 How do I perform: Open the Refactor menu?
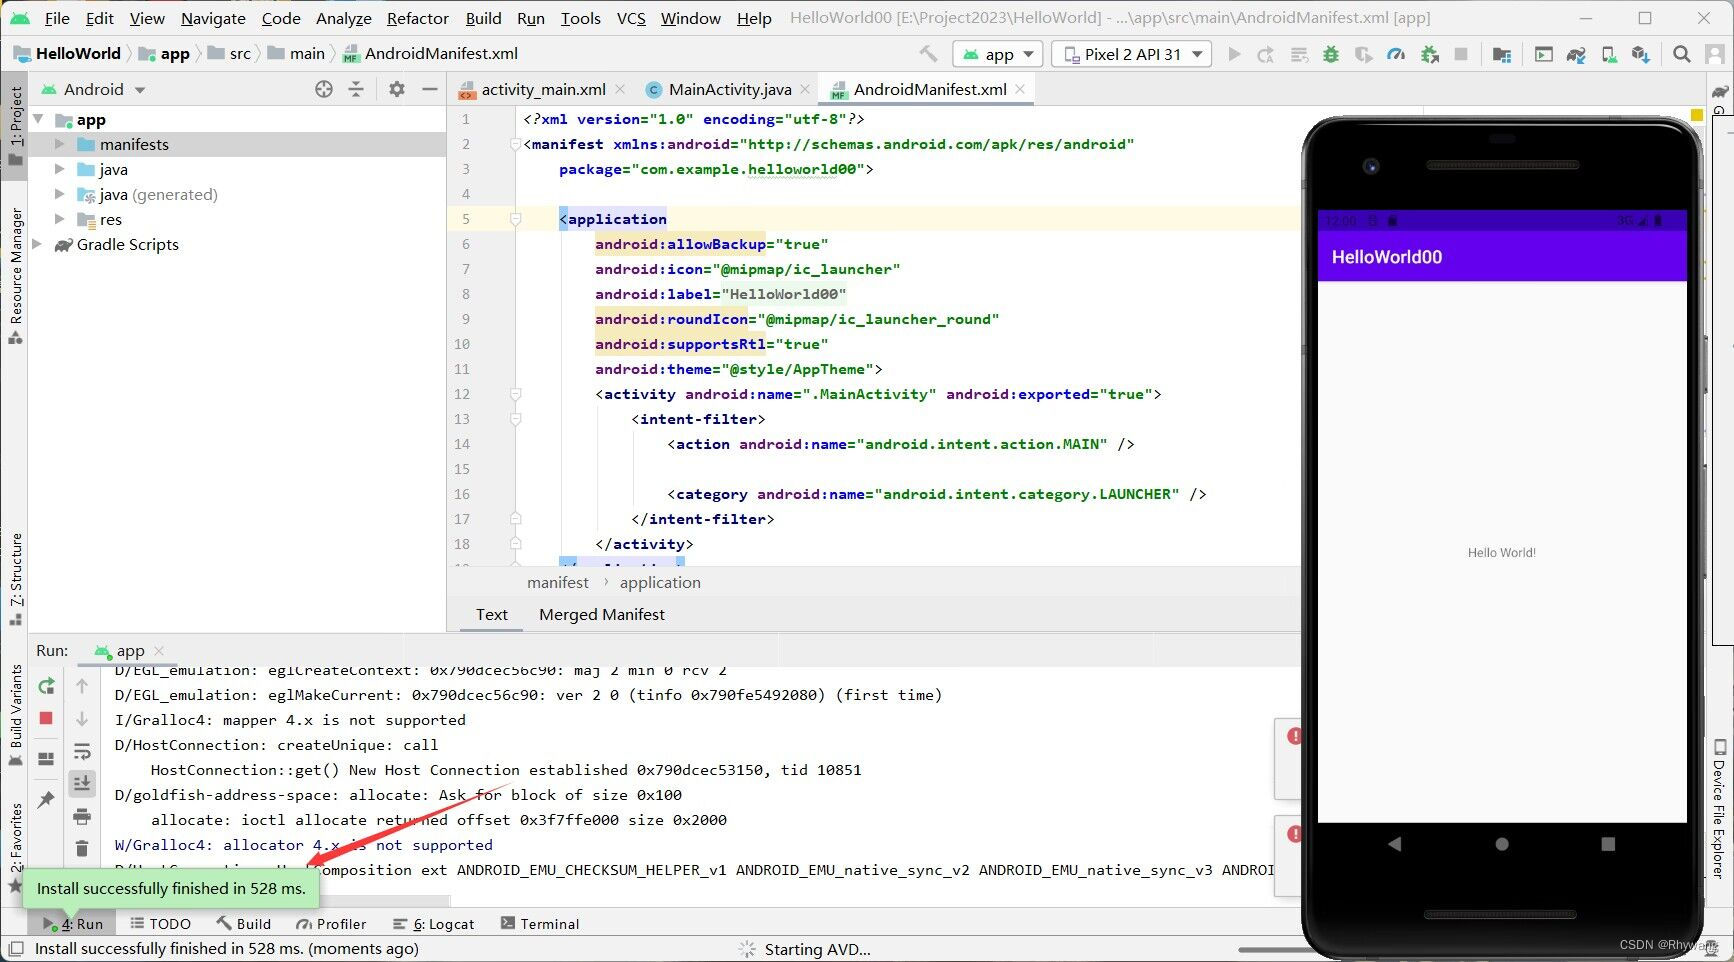pos(417,18)
